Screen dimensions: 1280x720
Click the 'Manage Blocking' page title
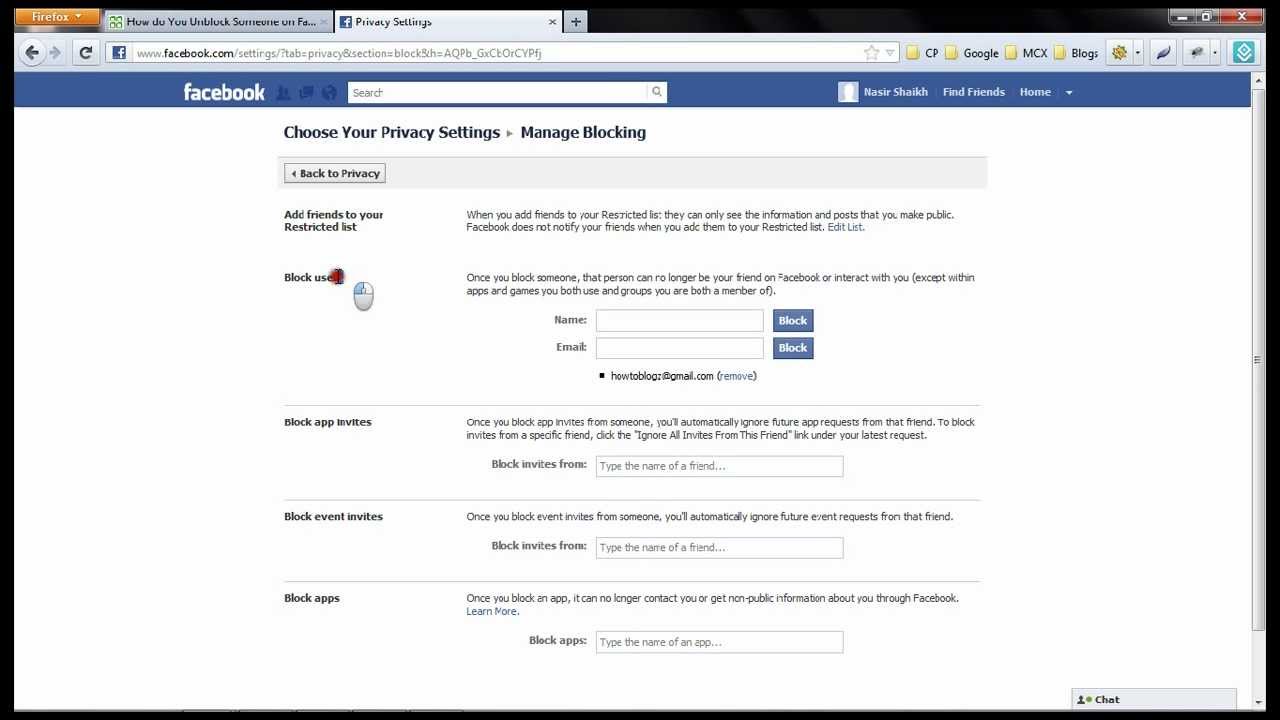[x=583, y=132]
